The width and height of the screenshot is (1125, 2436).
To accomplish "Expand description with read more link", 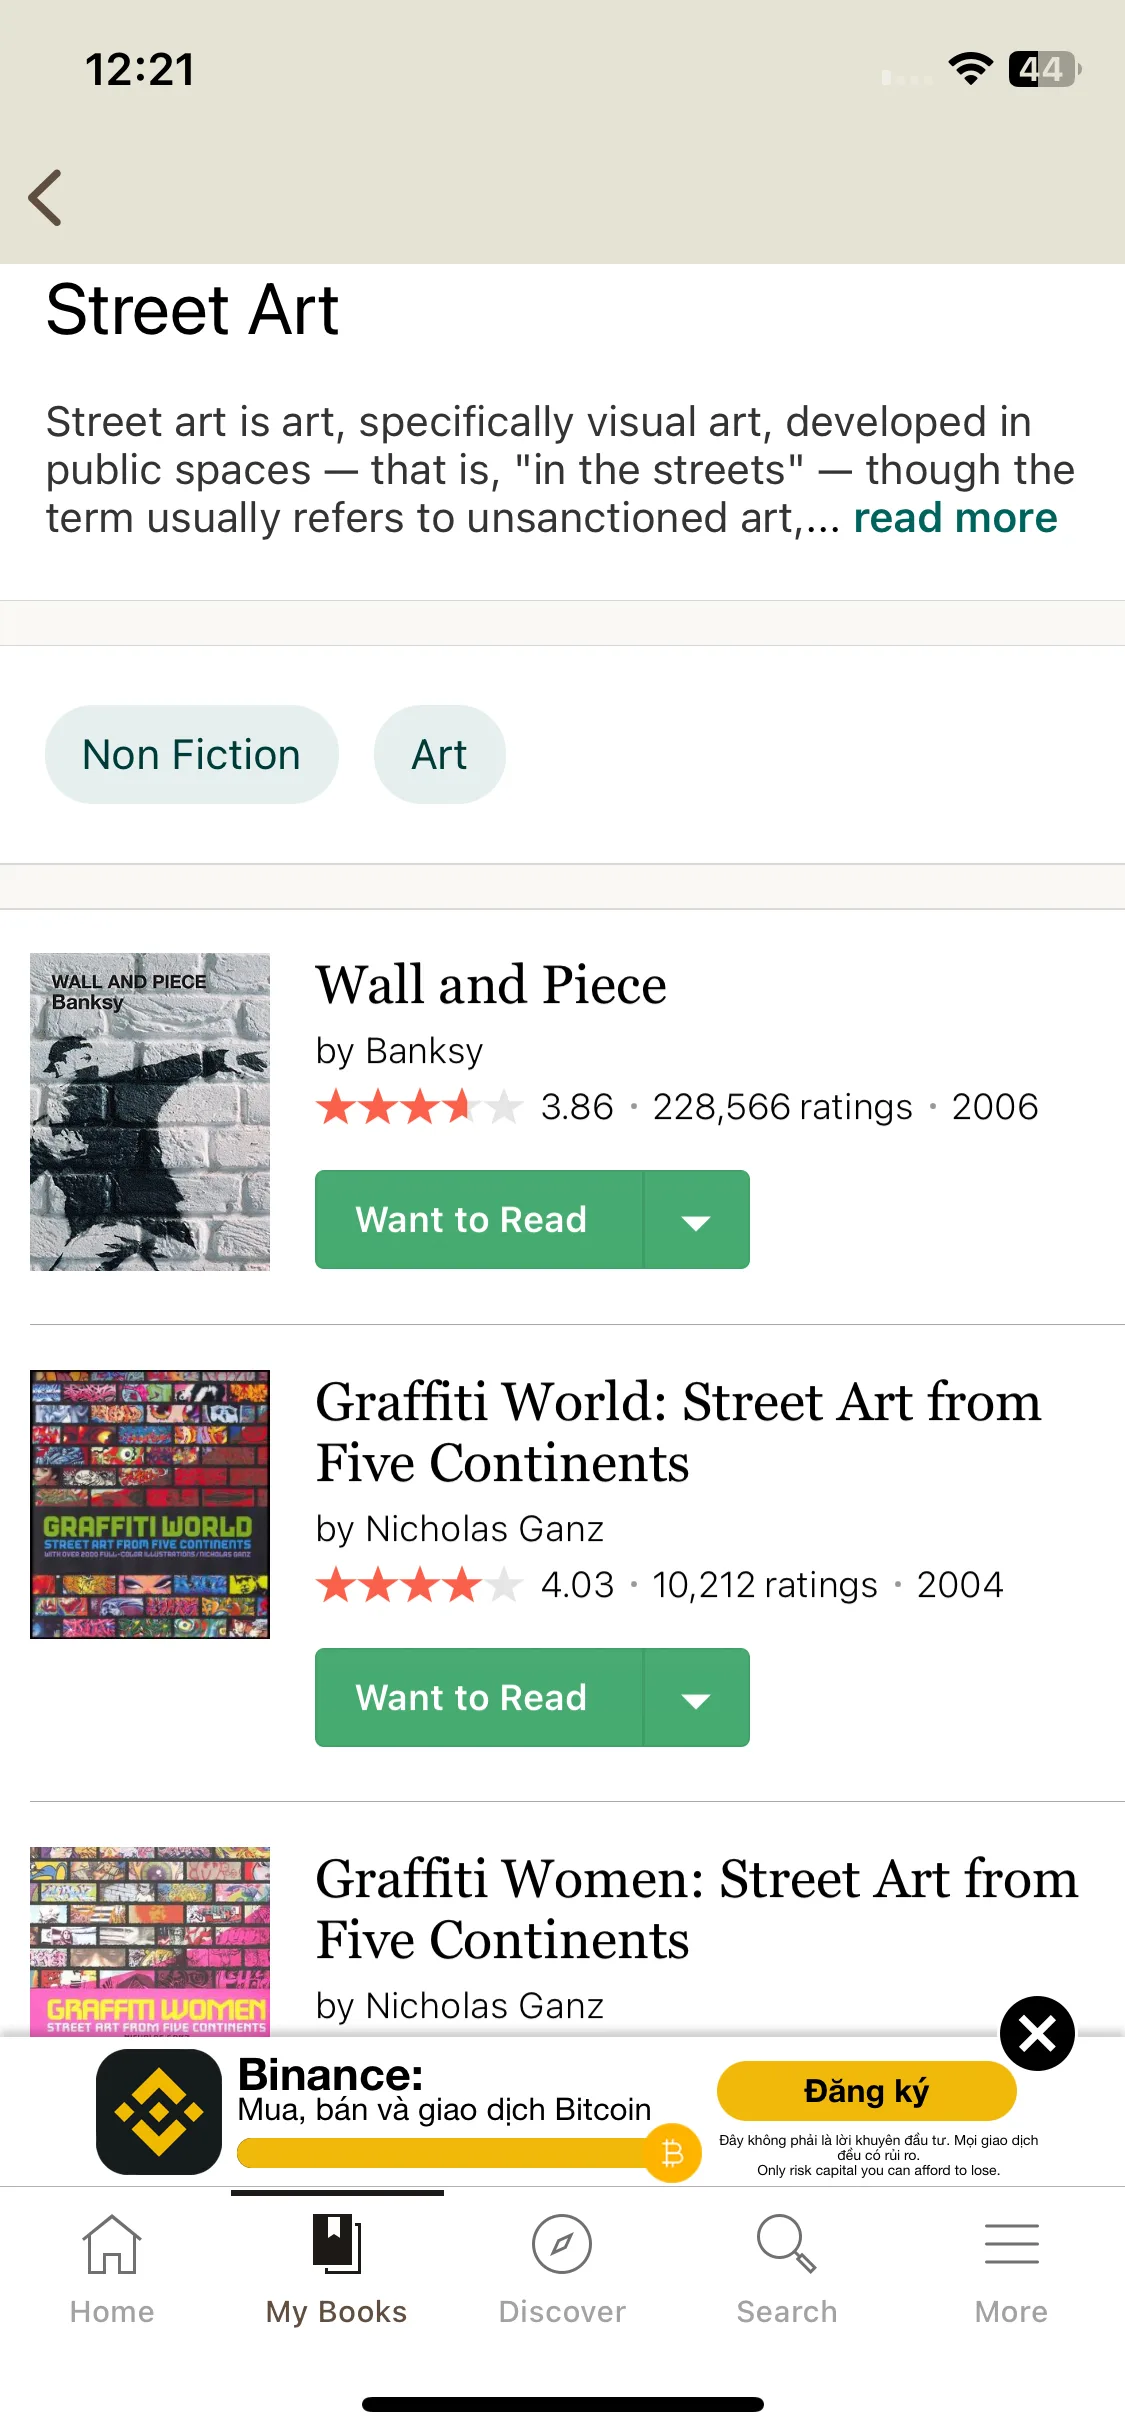I will coord(955,518).
